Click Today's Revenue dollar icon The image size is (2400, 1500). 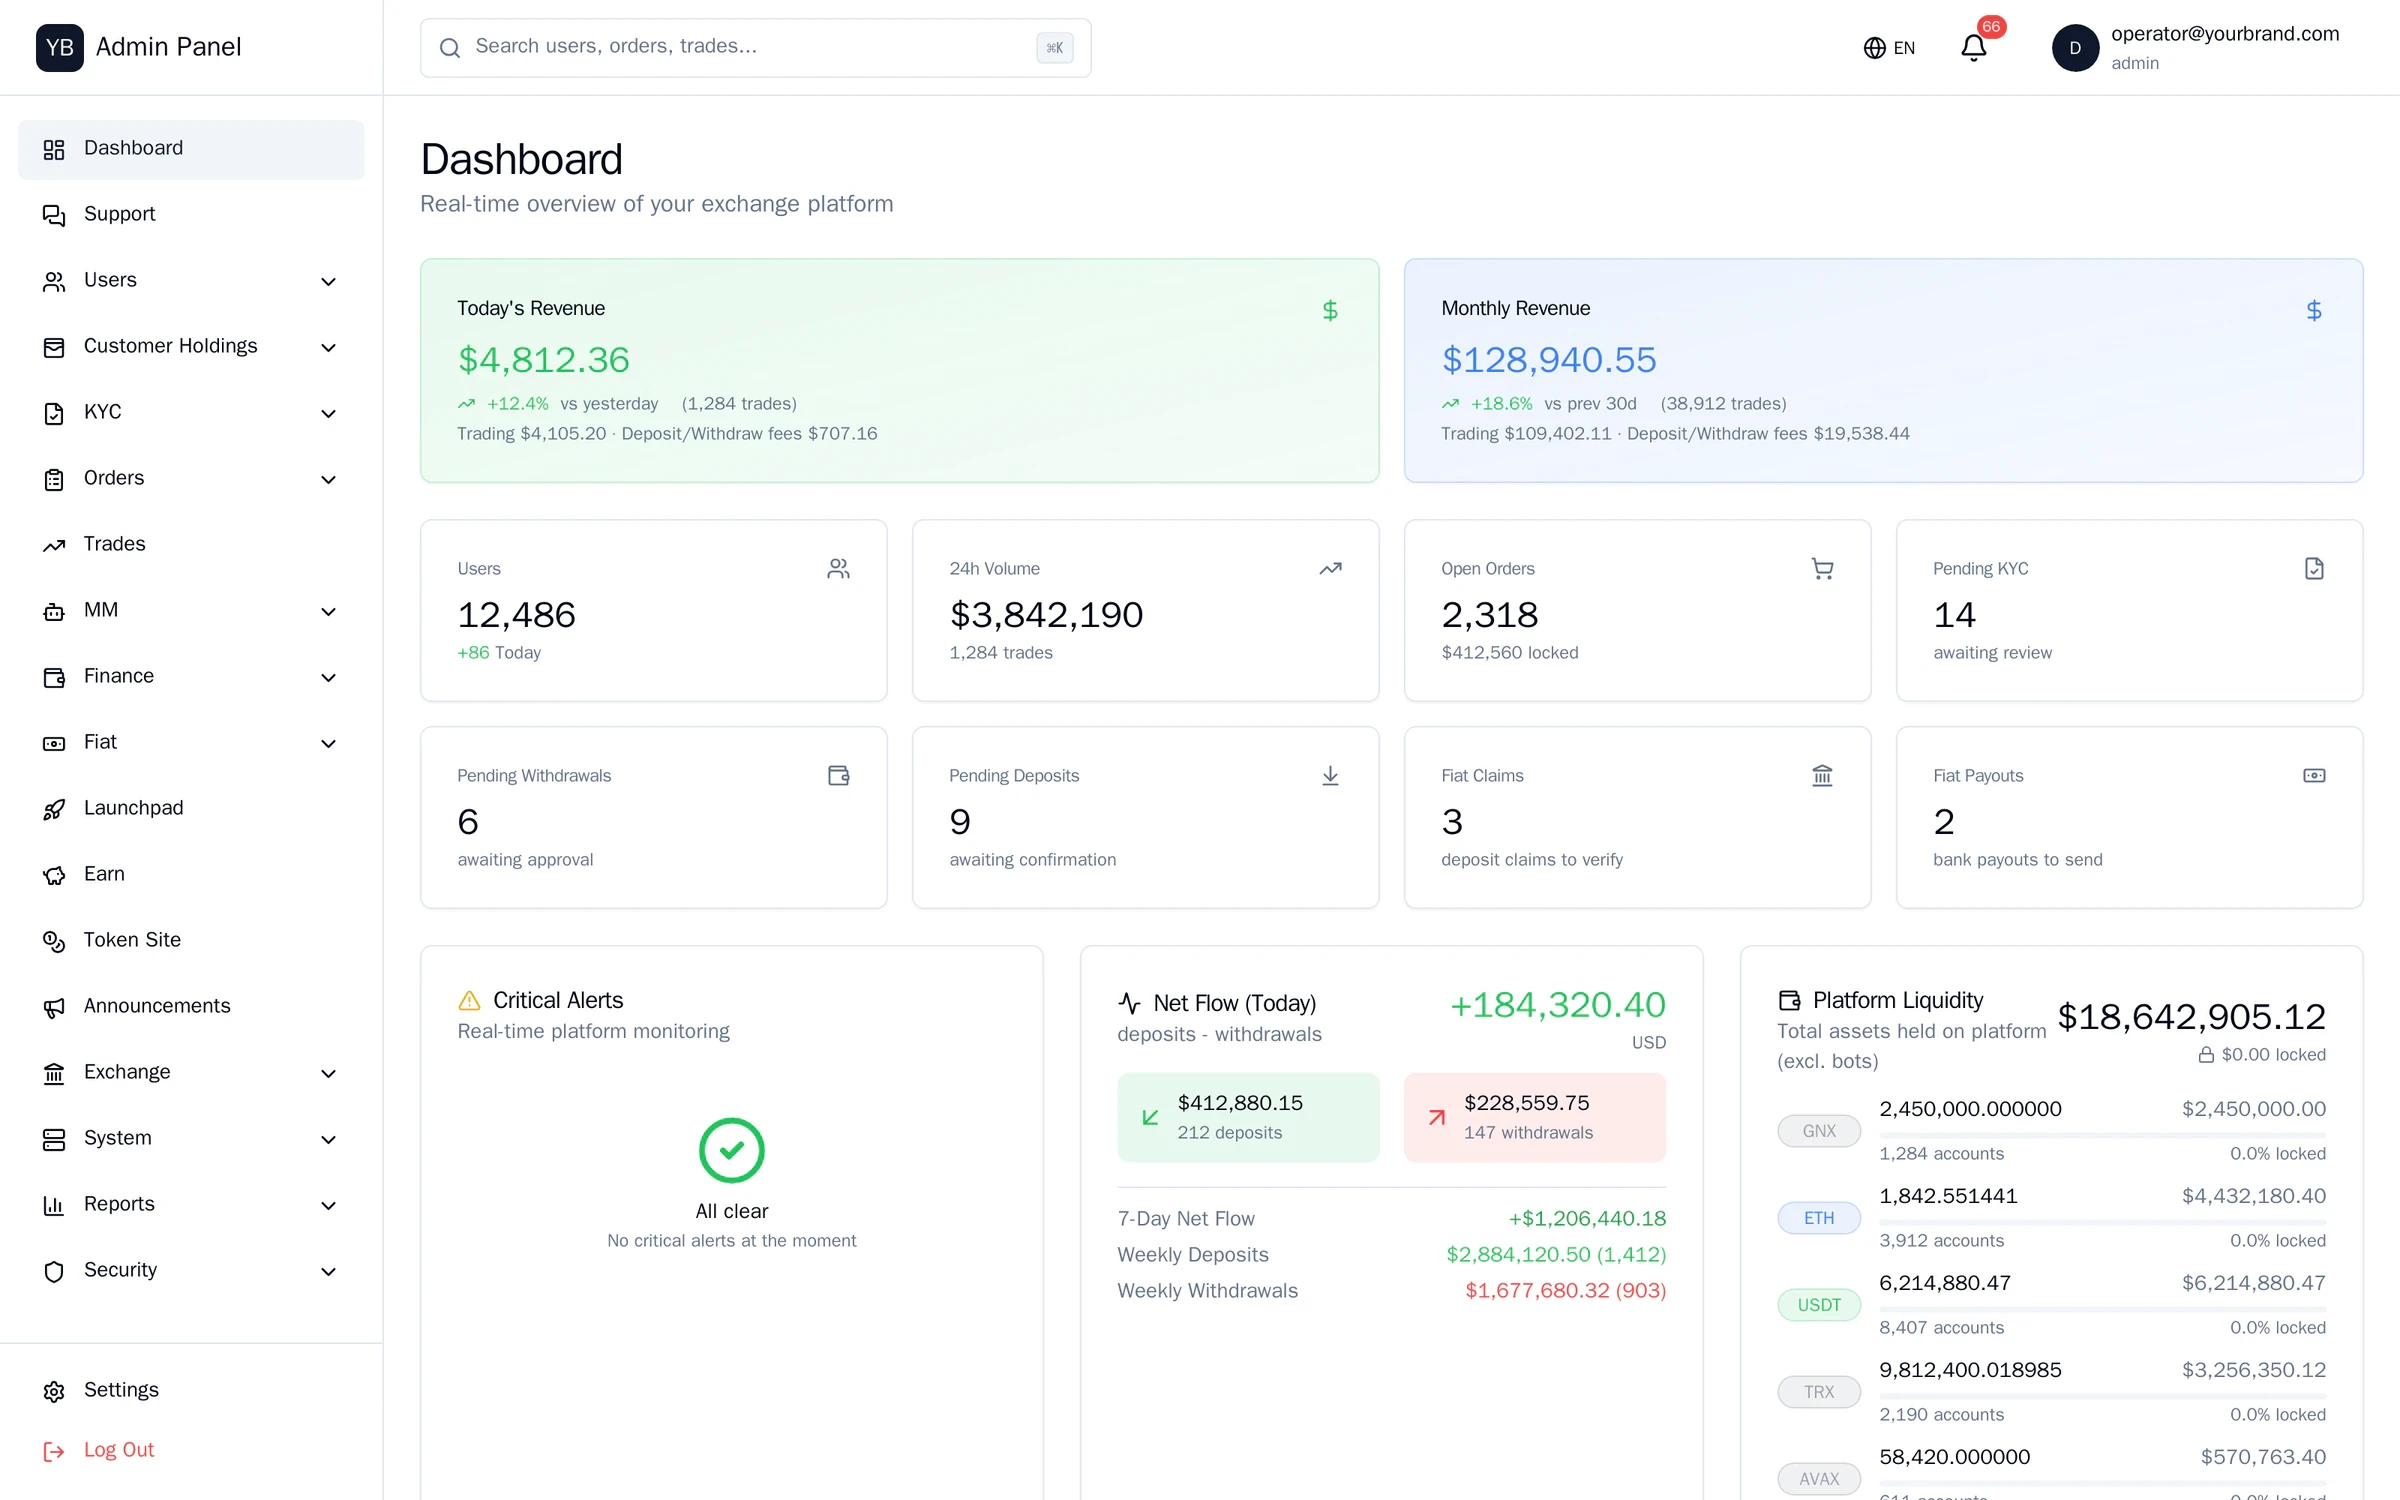(x=1330, y=311)
